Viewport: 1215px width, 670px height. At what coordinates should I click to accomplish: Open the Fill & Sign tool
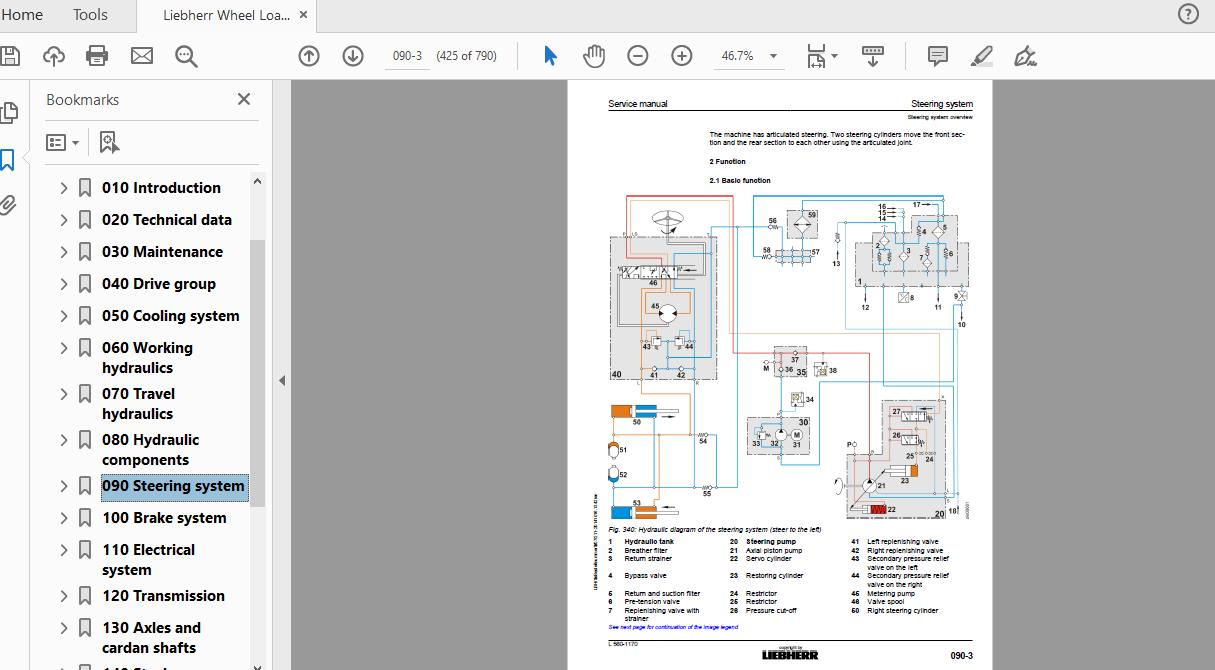pyautogui.click(x=1024, y=56)
